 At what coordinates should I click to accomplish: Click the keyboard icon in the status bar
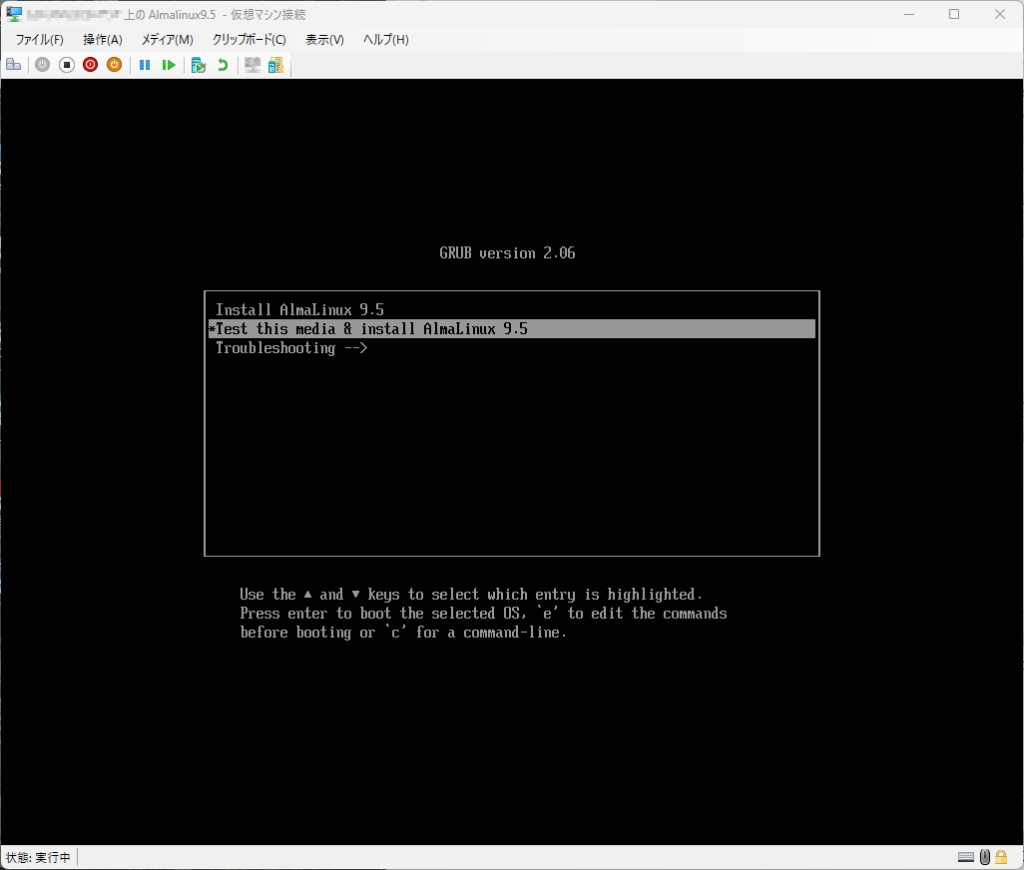pos(965,857)
